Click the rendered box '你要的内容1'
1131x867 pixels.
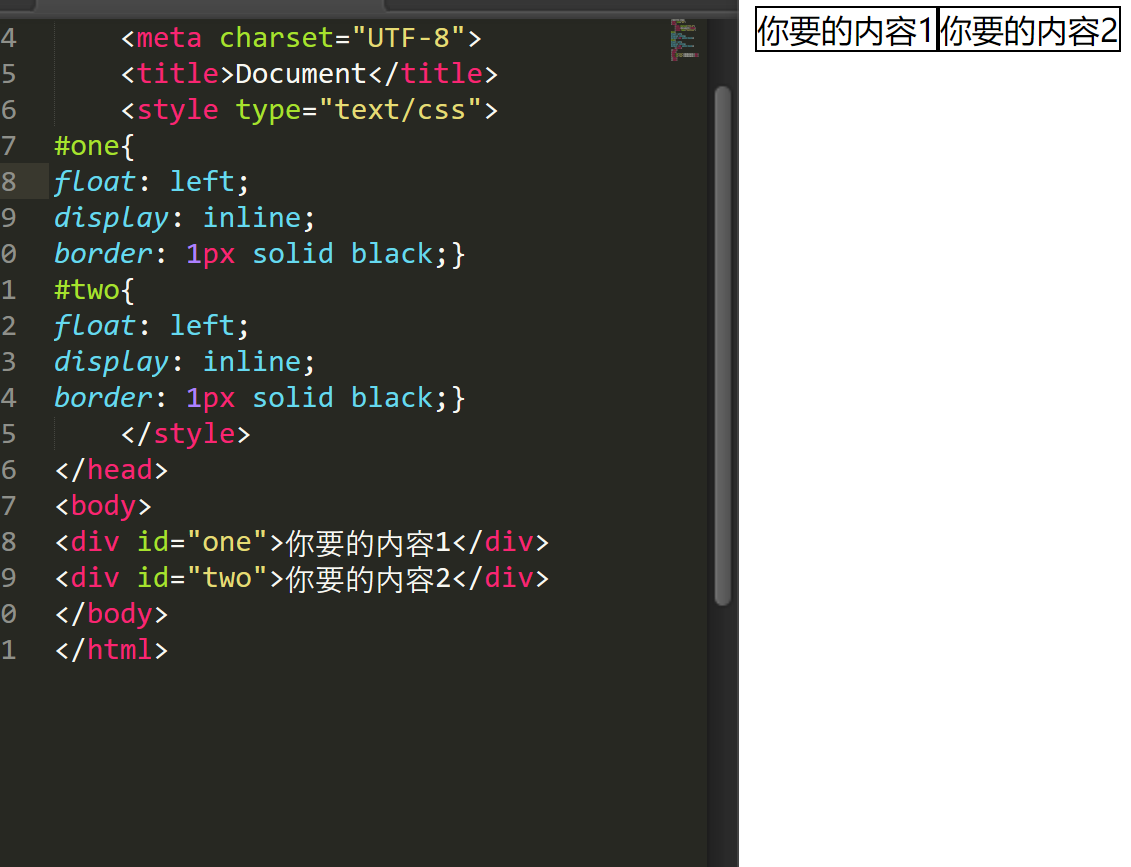846,30
